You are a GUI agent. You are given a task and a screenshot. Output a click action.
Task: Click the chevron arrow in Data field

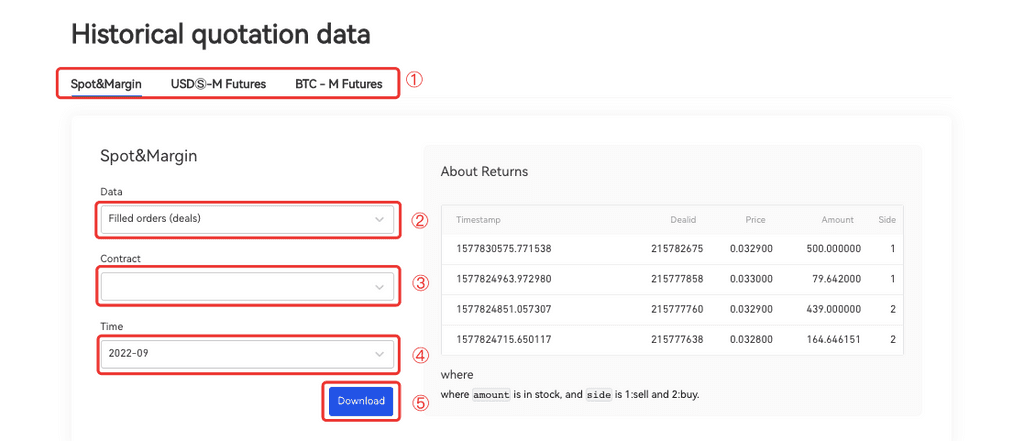tap(379, 219)
